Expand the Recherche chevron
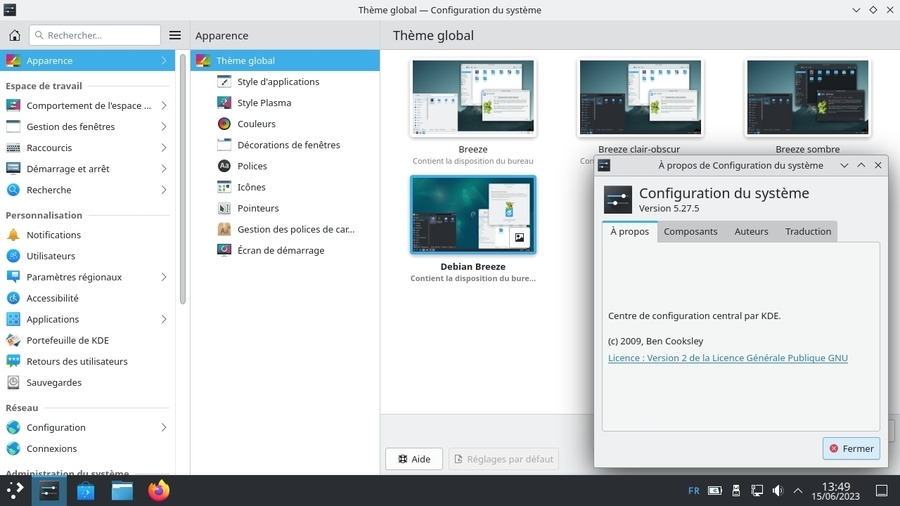The image size is (900, 506). pyautogui.click(x=164, y=190)
